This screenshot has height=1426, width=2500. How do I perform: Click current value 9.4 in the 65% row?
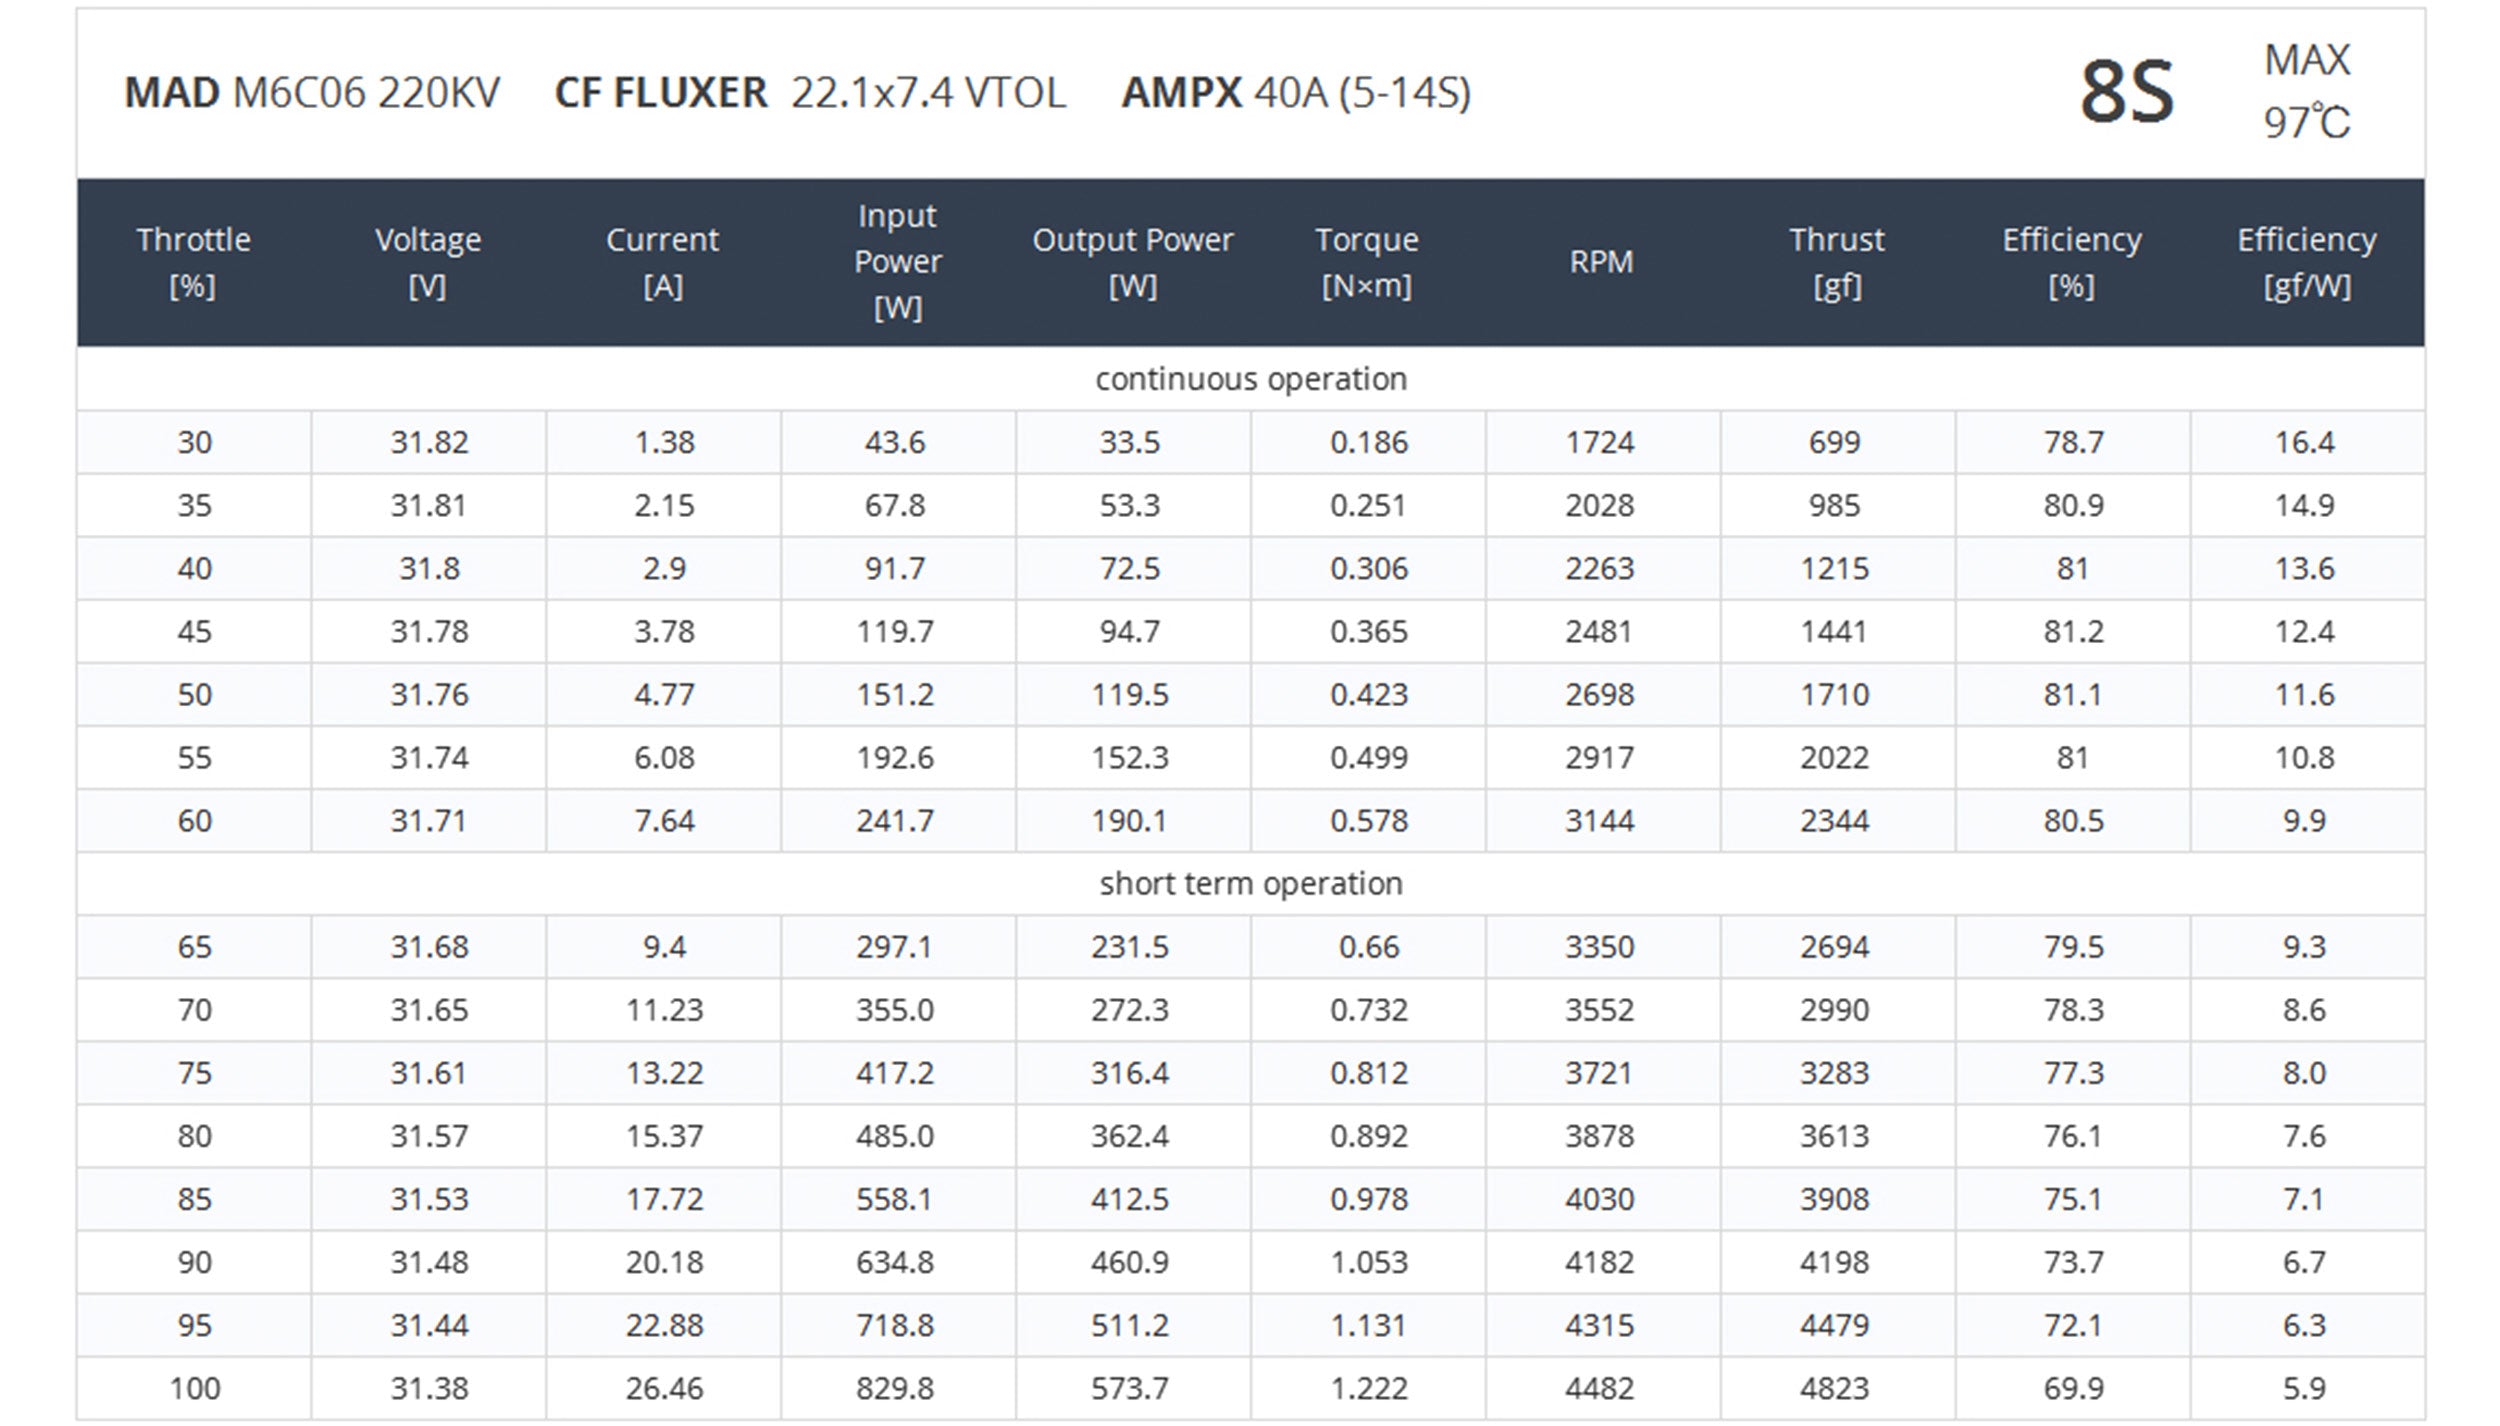tap(664, 947)
